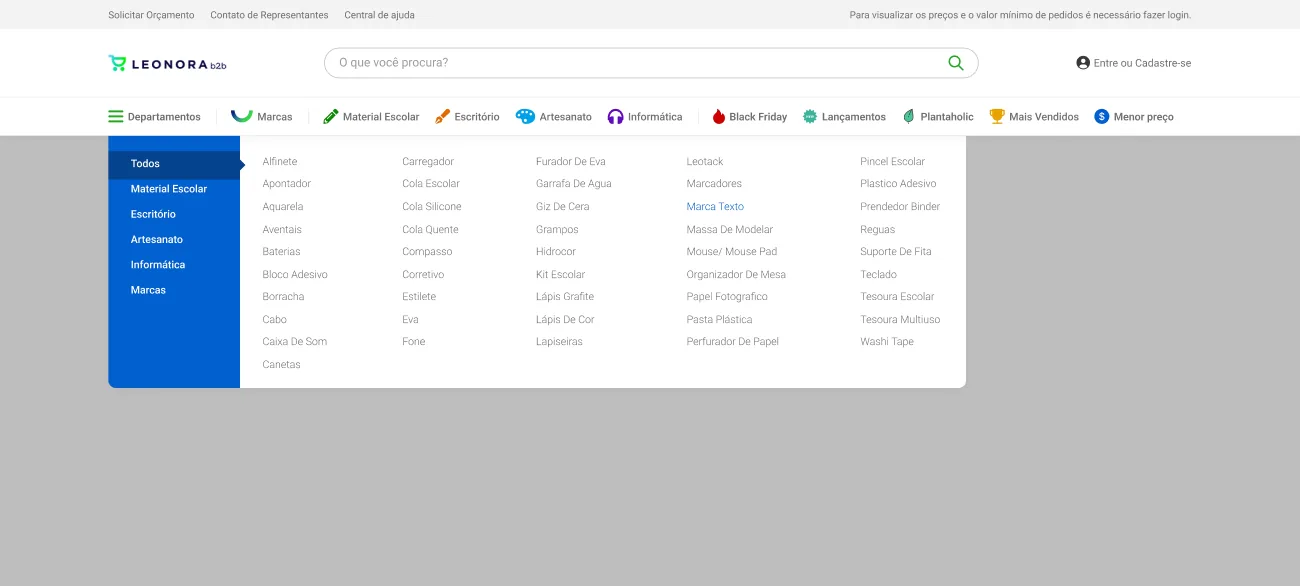Open the Washi Tape category
This screenshot has height=586, width=1300.
(887, 342)
